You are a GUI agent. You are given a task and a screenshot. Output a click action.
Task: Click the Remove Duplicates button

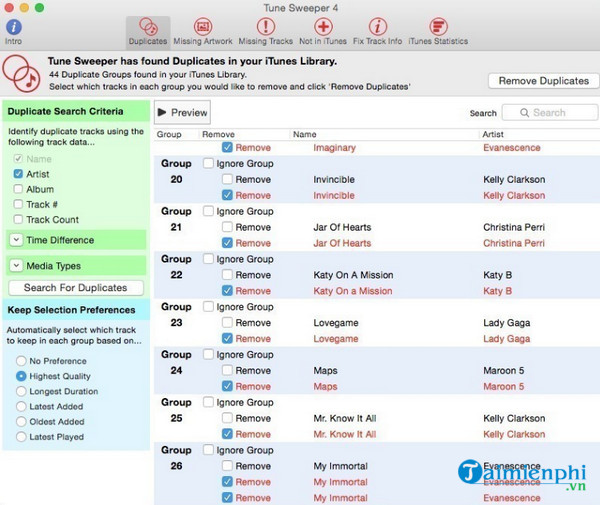pyautogui.click(x=543, y=81)
